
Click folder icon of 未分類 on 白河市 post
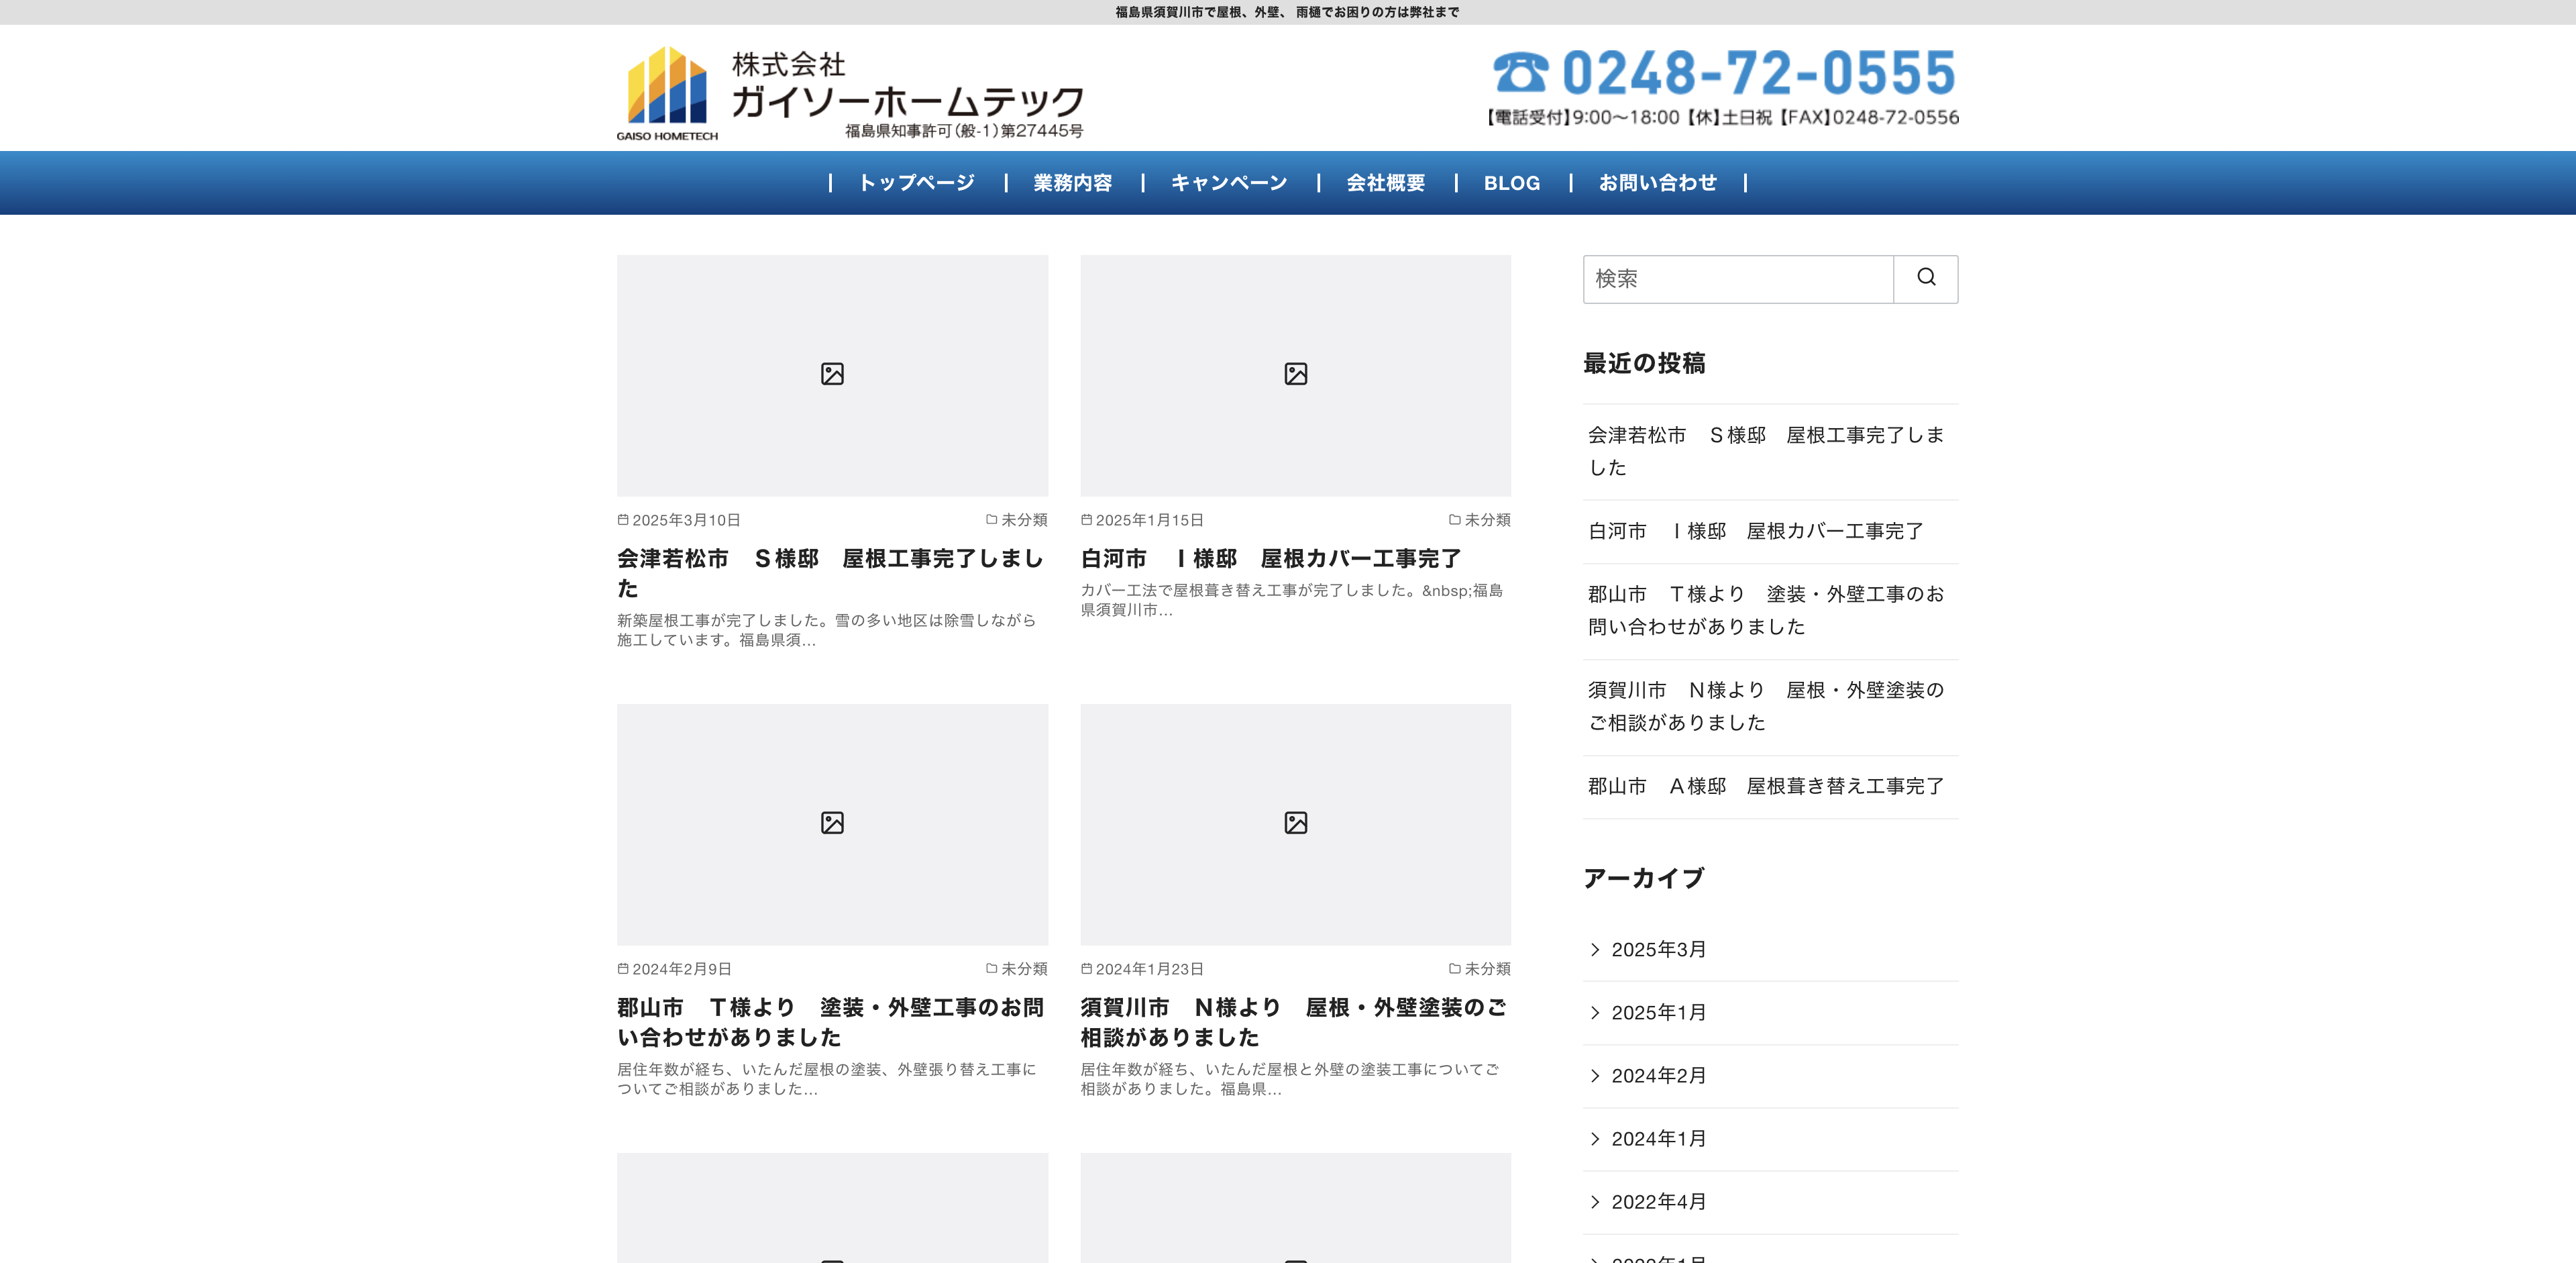tap(1454, 520)
